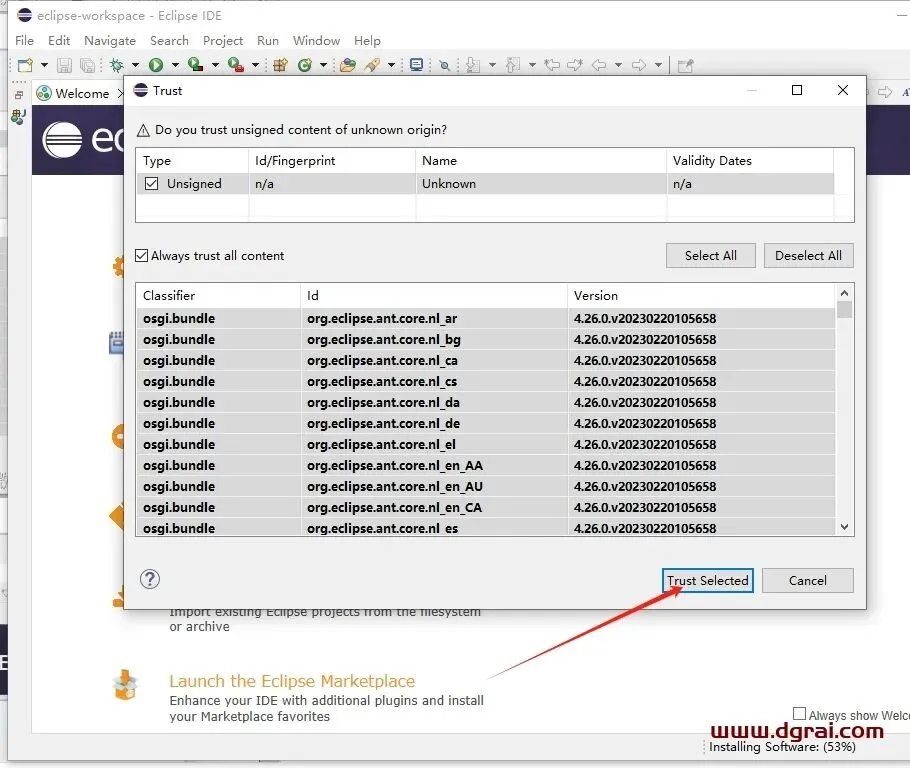This screenshot has height=768, width=910.
Task: Open the Edit menu
Action: [x=59, y=41]
